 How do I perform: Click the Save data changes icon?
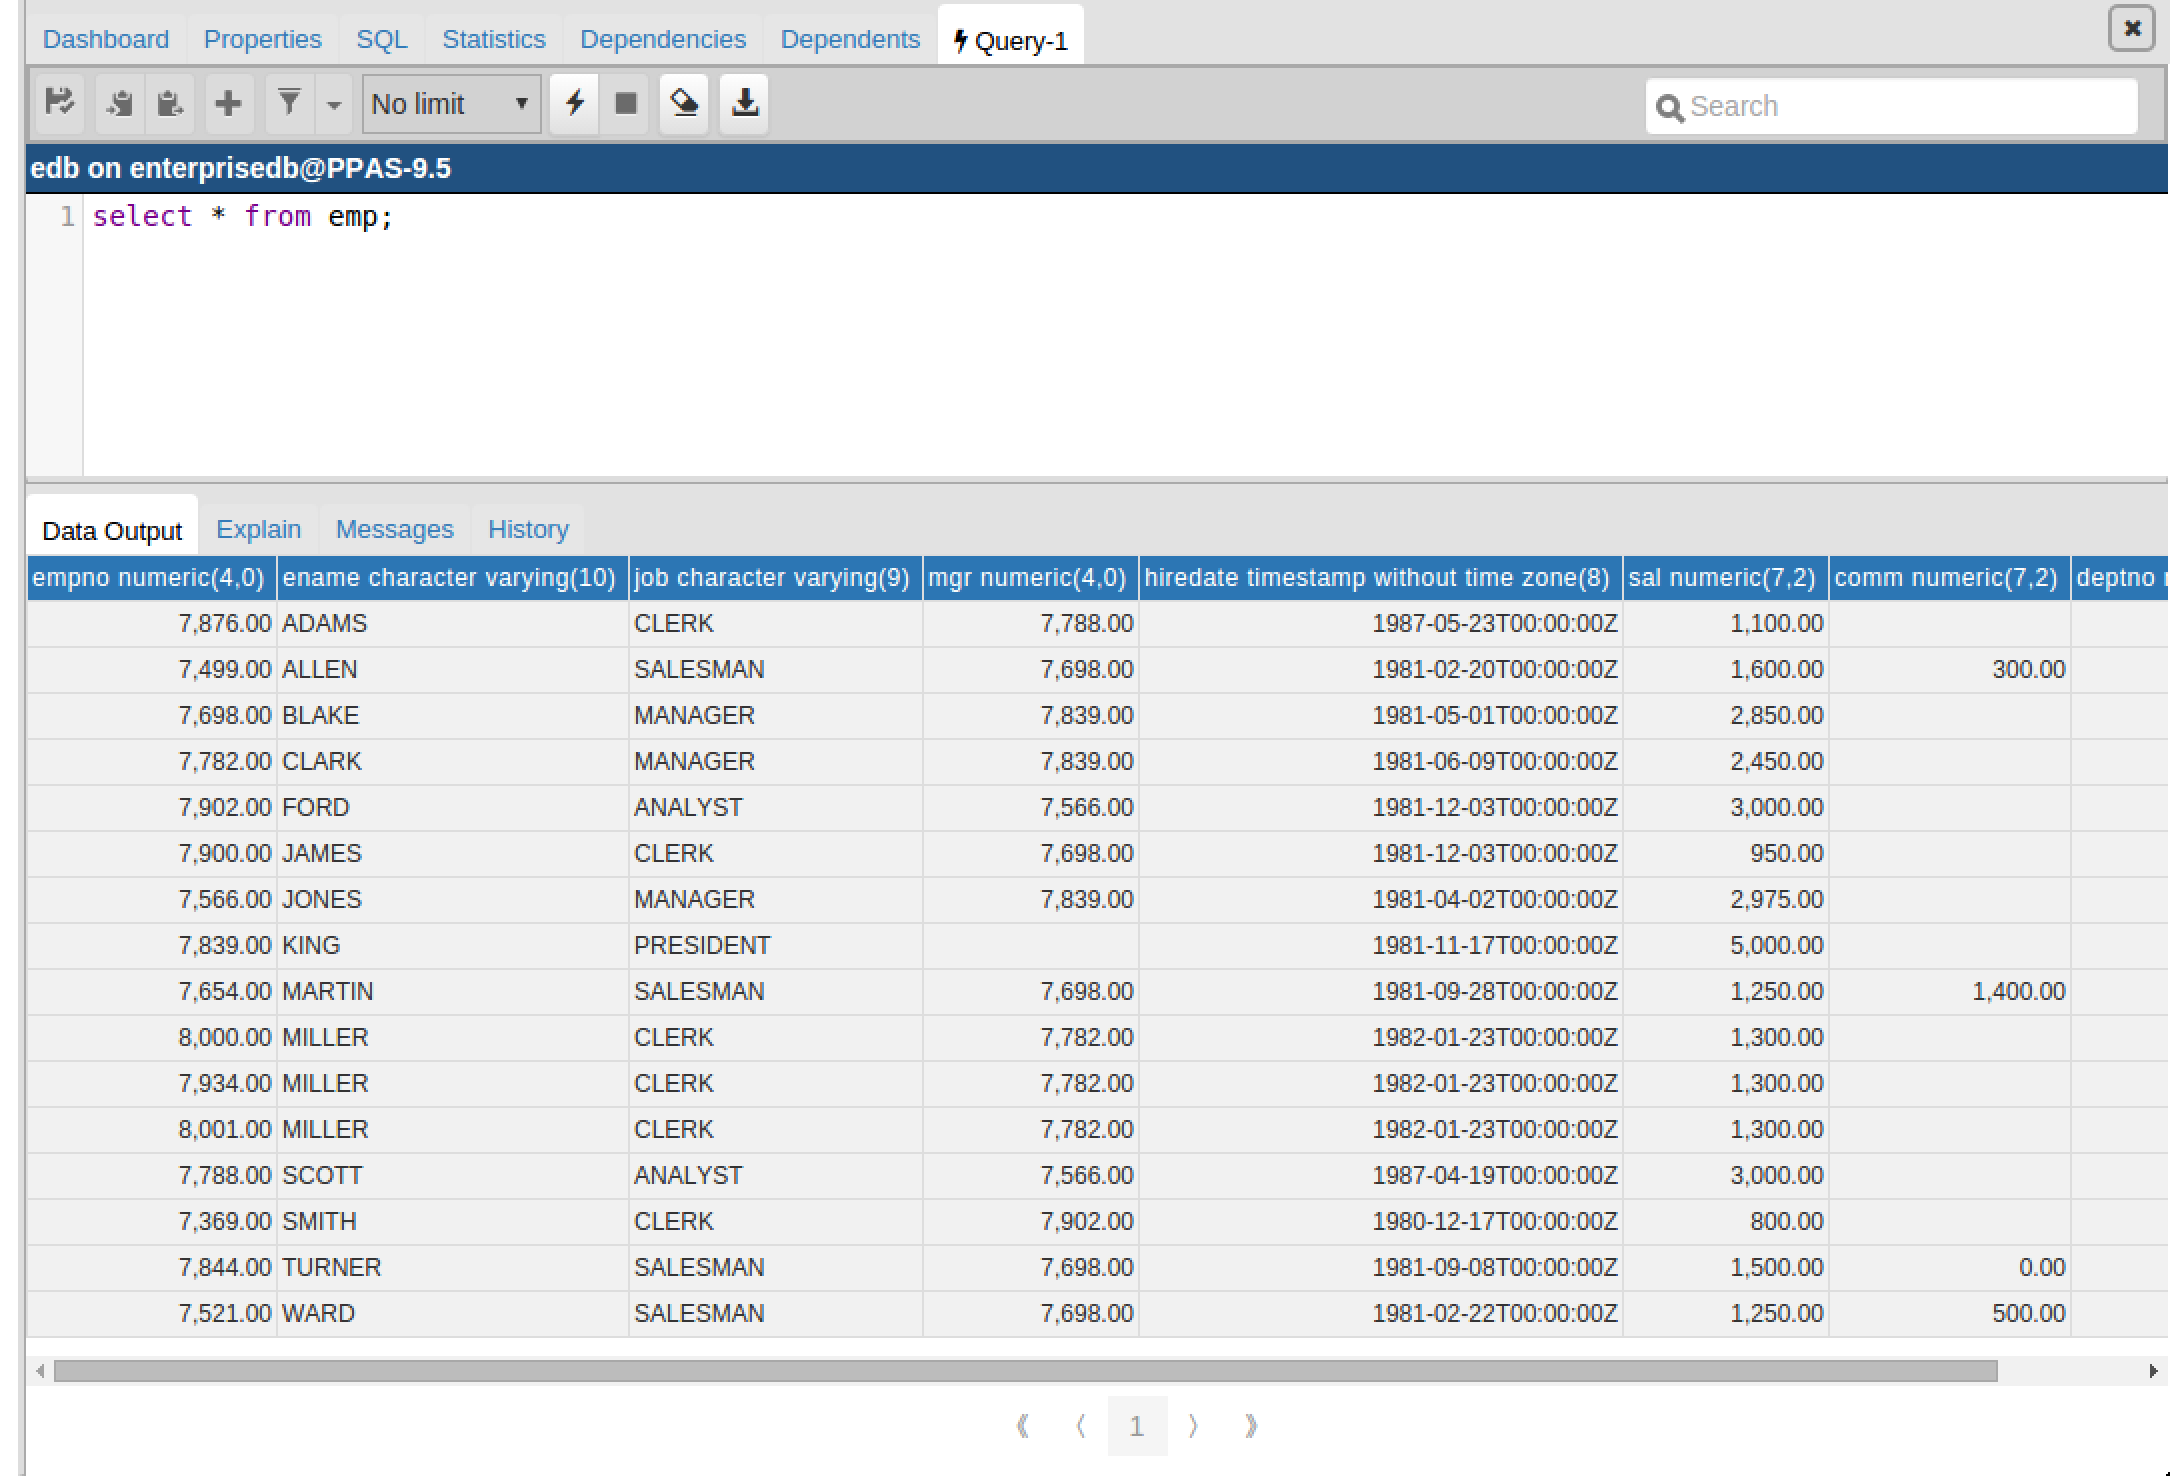[x=60, y=103]
